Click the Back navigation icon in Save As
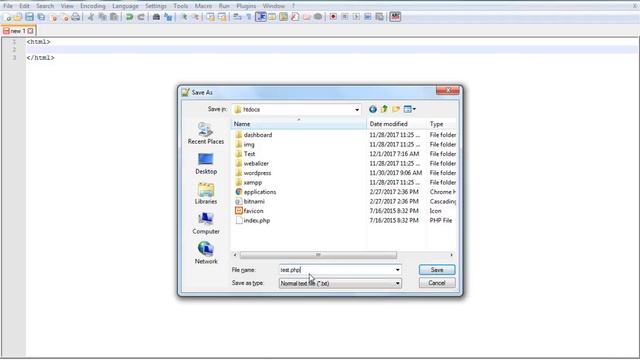Screen dimensions: 640x360 [x=373, y=109]
